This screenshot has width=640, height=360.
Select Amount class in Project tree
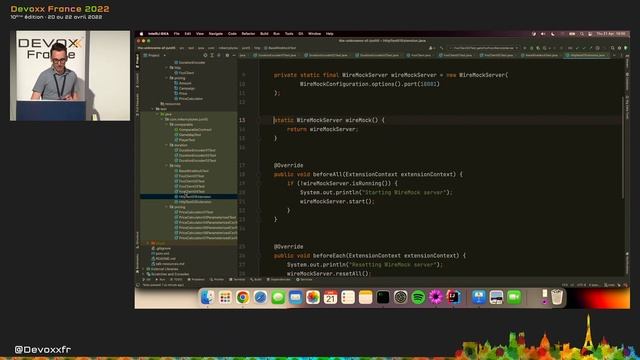pos(182,83)
